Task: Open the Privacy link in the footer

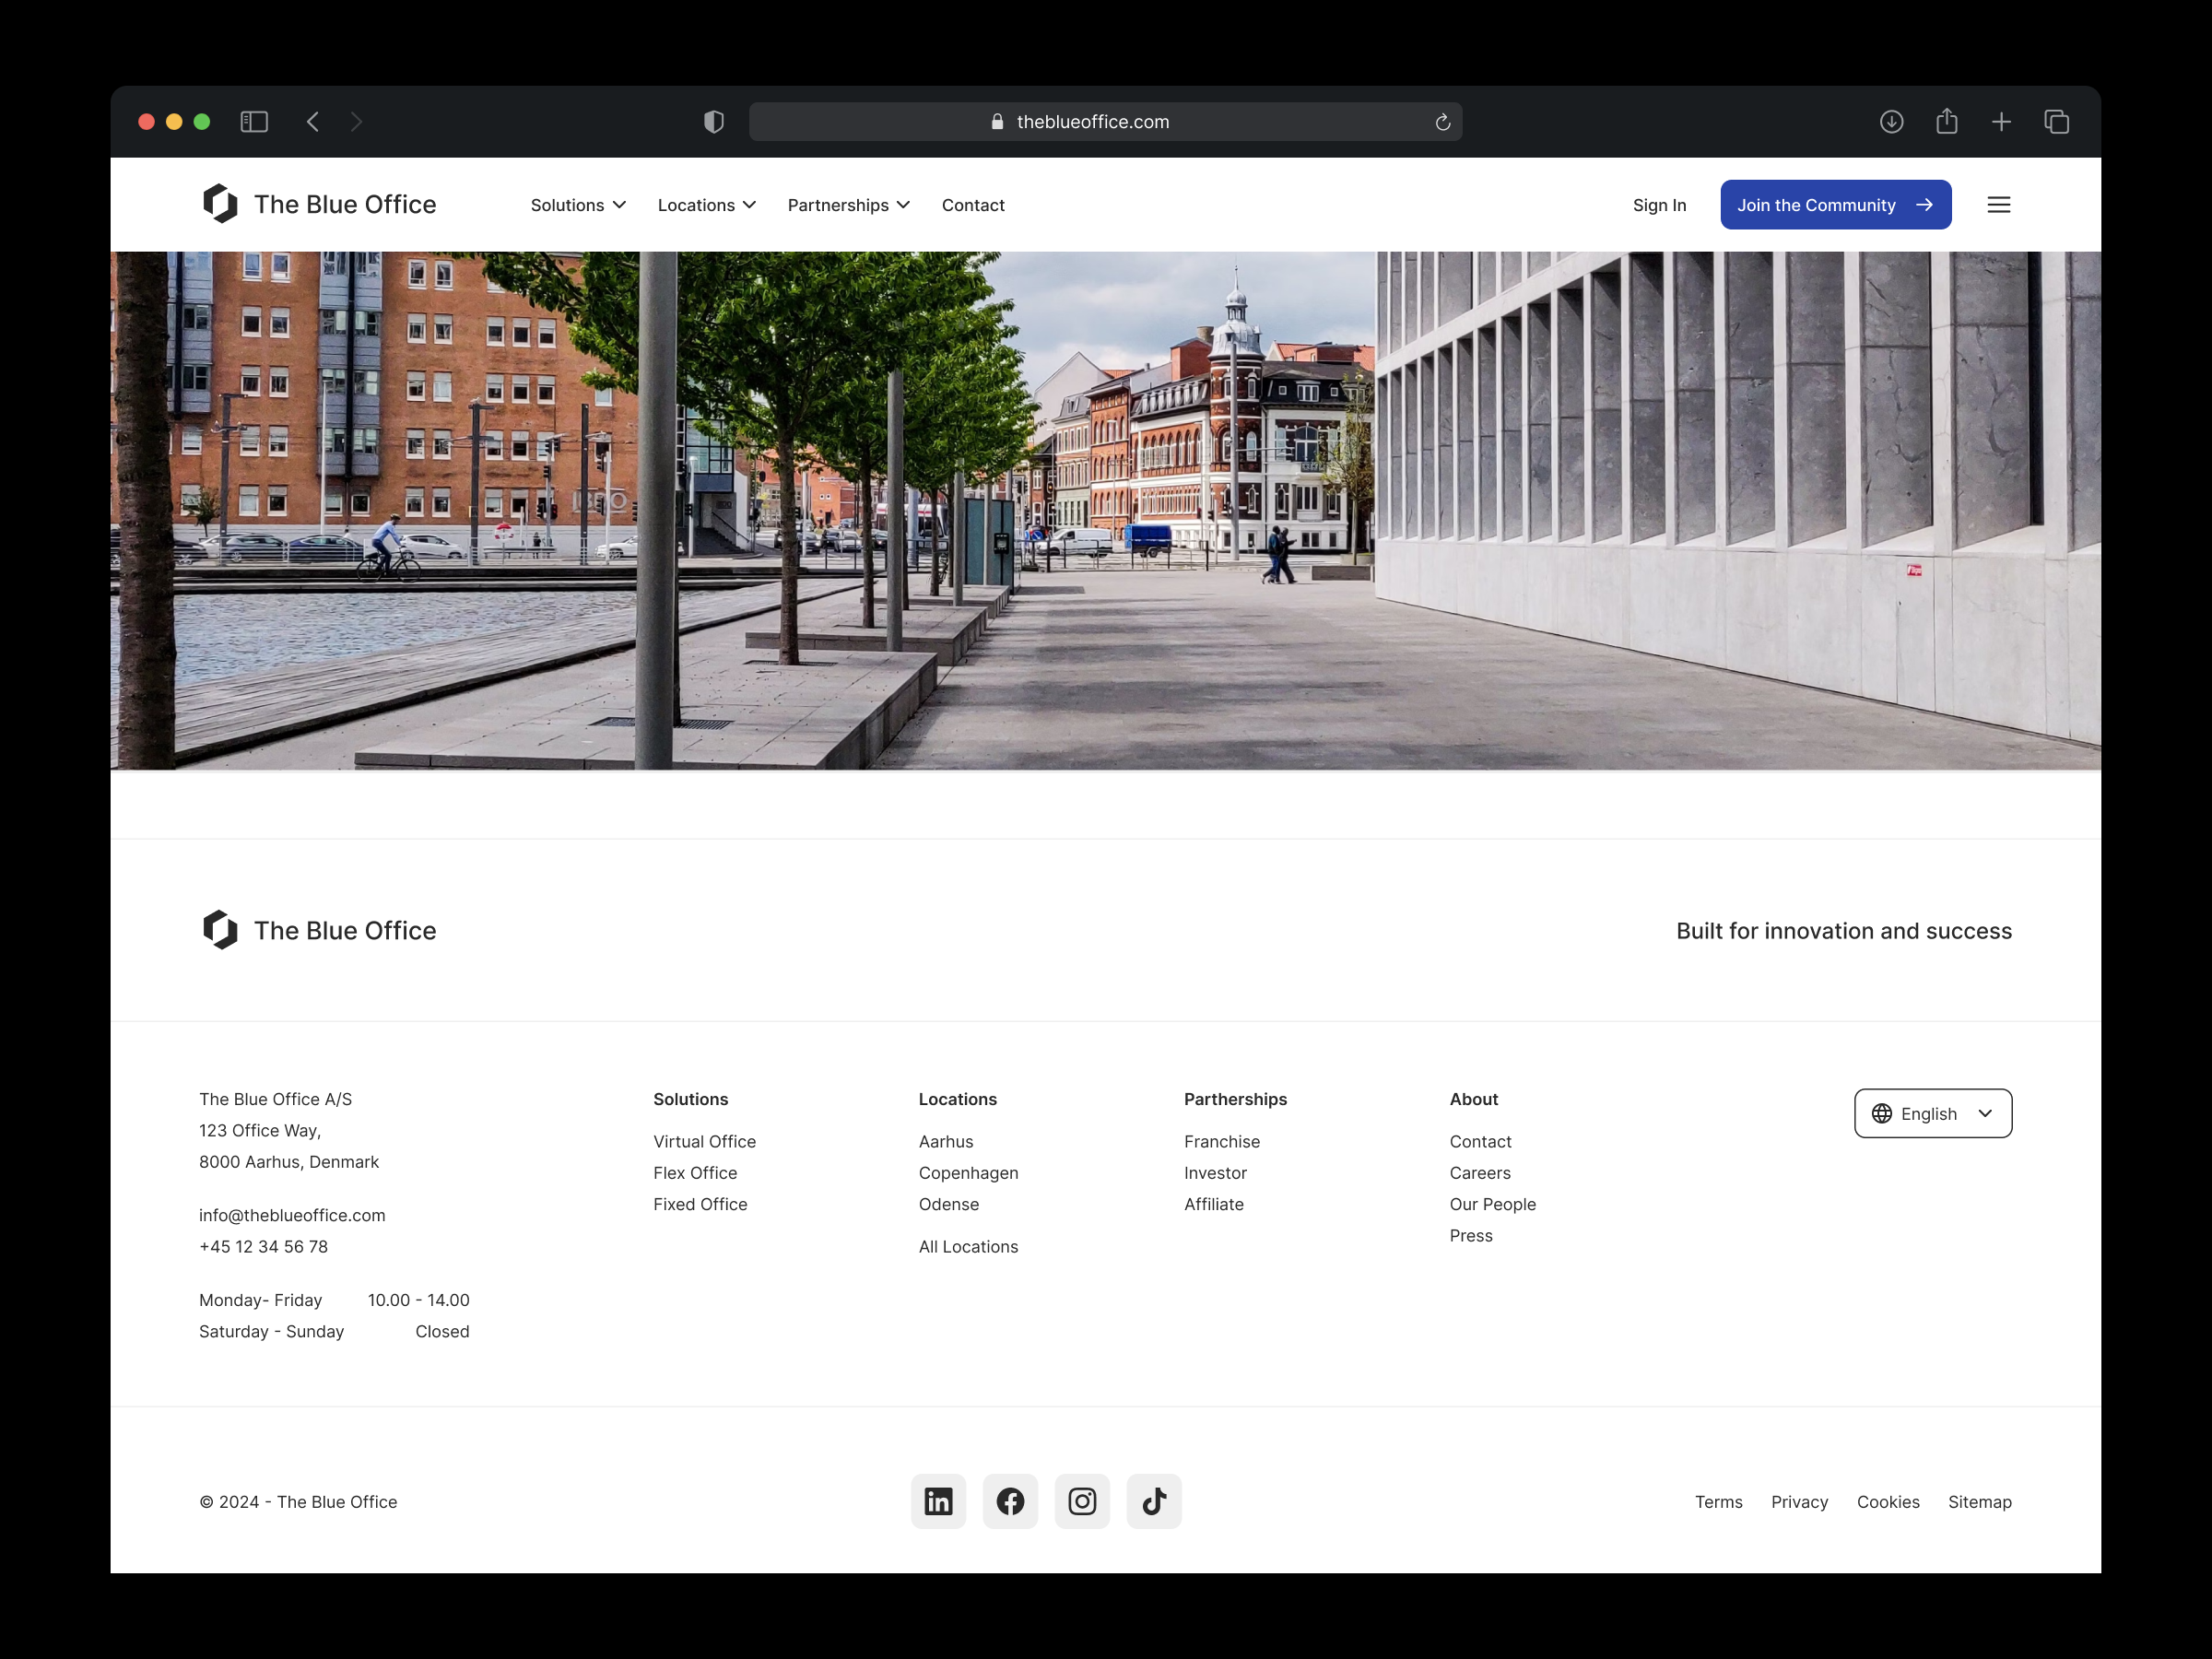Action: [1799, 1501]
